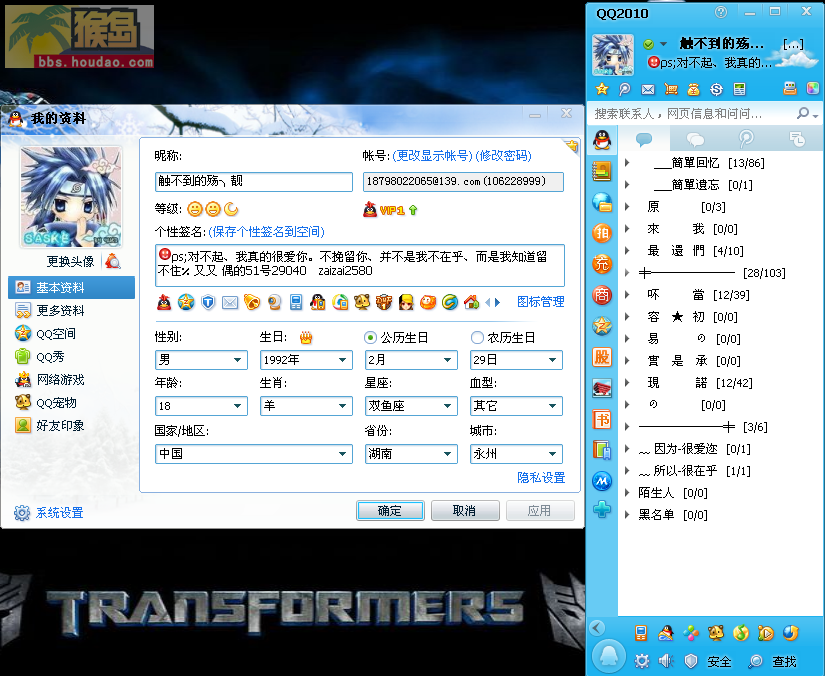Open the blue 'M' sidebar icon
This screenshot has height=676, width=825.
click(602, 481)
